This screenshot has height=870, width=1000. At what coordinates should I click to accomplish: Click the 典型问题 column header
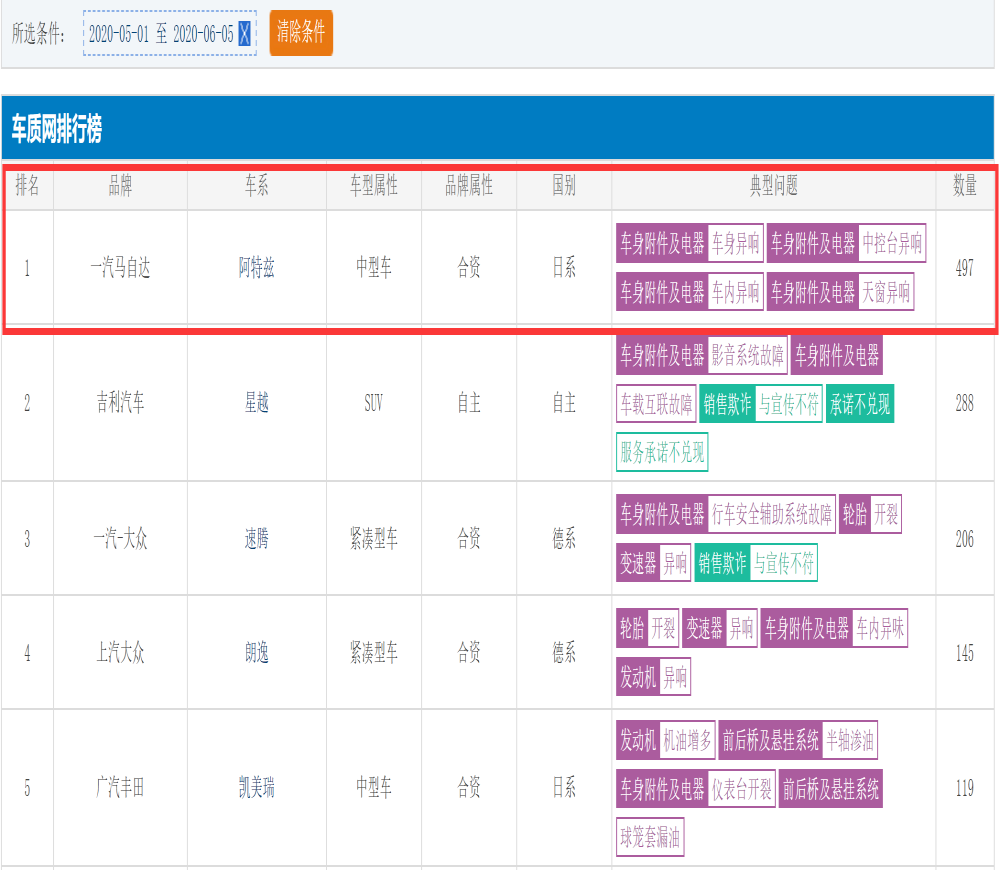[x=774, y=186]
